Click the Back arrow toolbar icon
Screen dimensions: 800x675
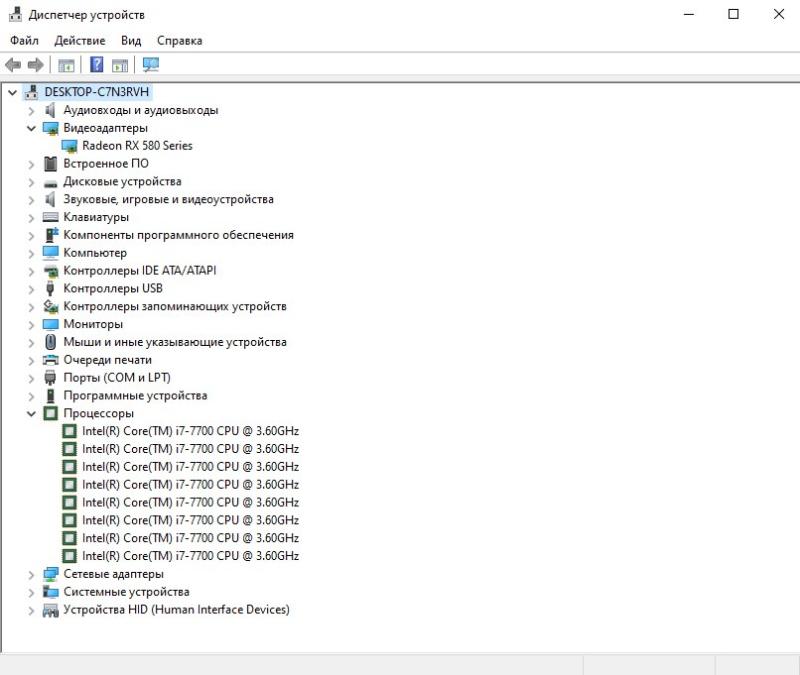pyautogui.click(x=13, y=65)
